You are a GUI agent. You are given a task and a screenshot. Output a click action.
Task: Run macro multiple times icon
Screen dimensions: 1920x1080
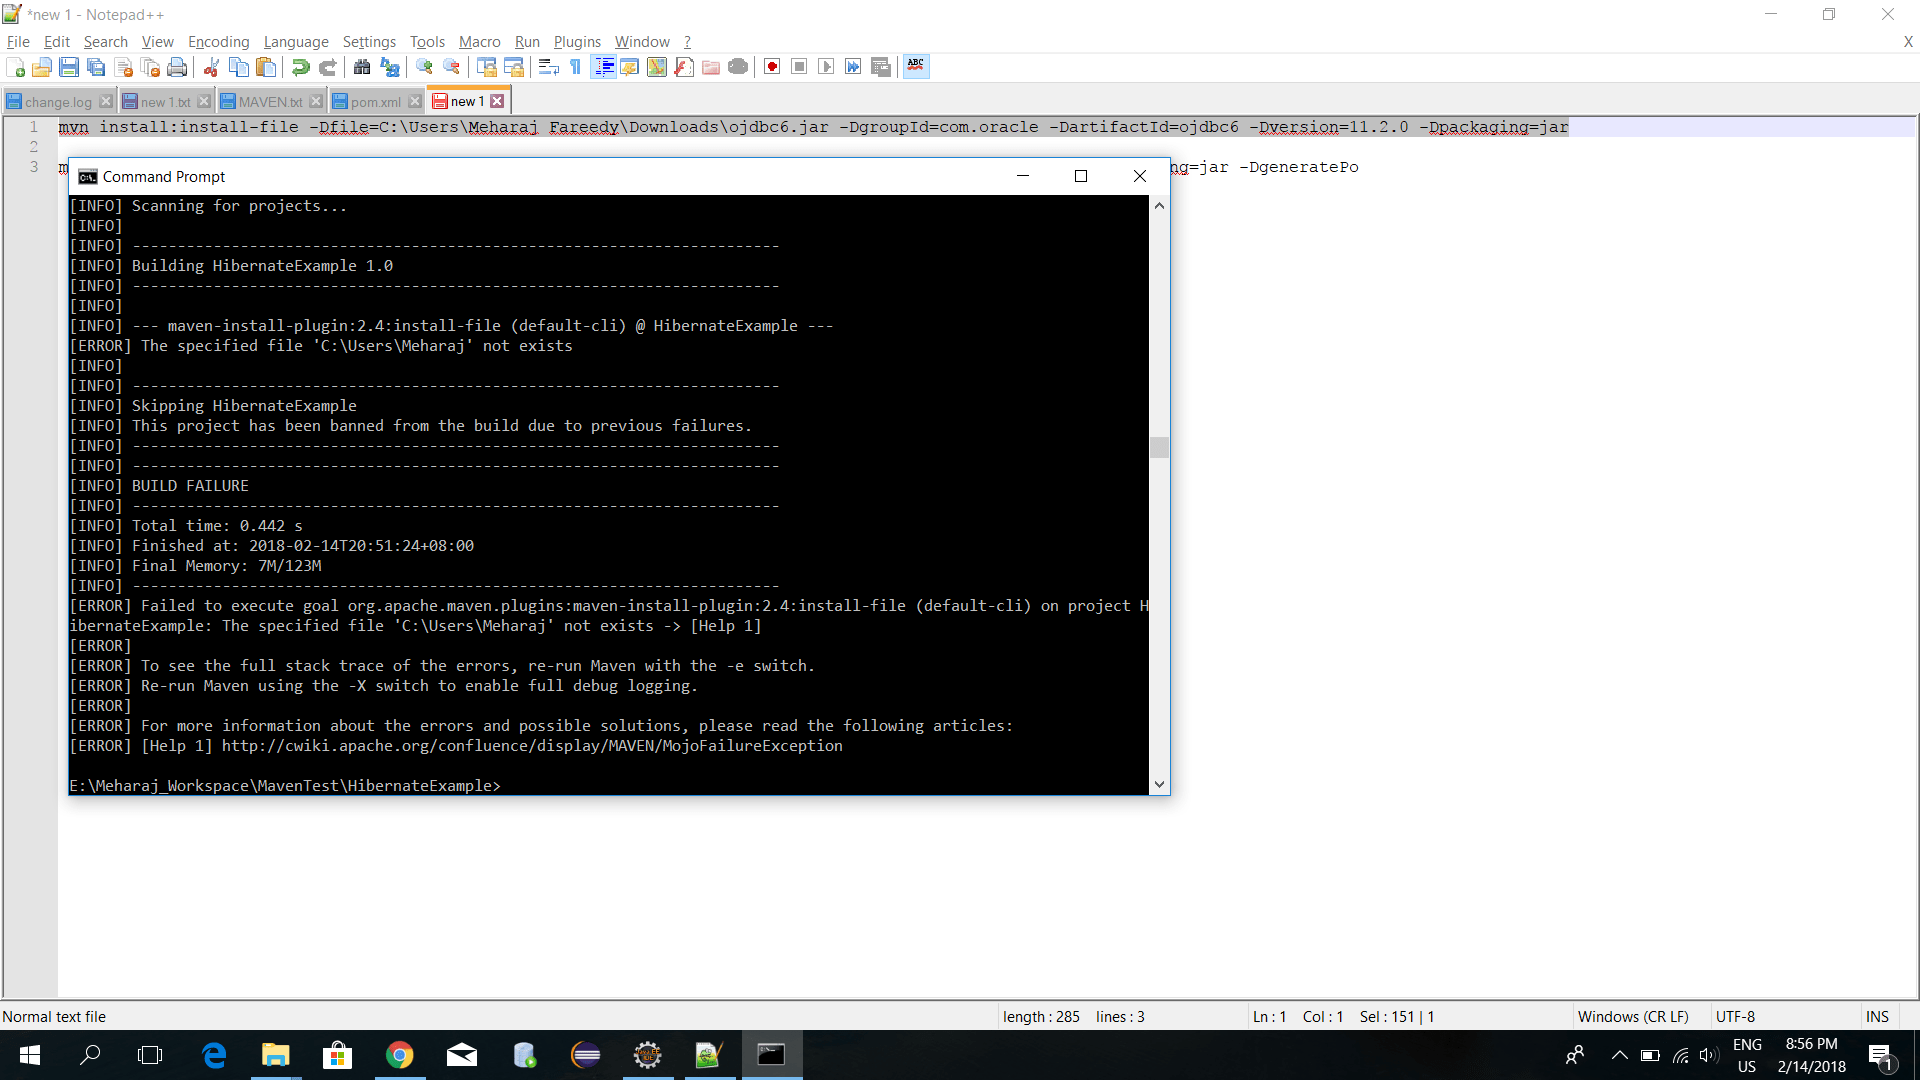click(853, 67)
